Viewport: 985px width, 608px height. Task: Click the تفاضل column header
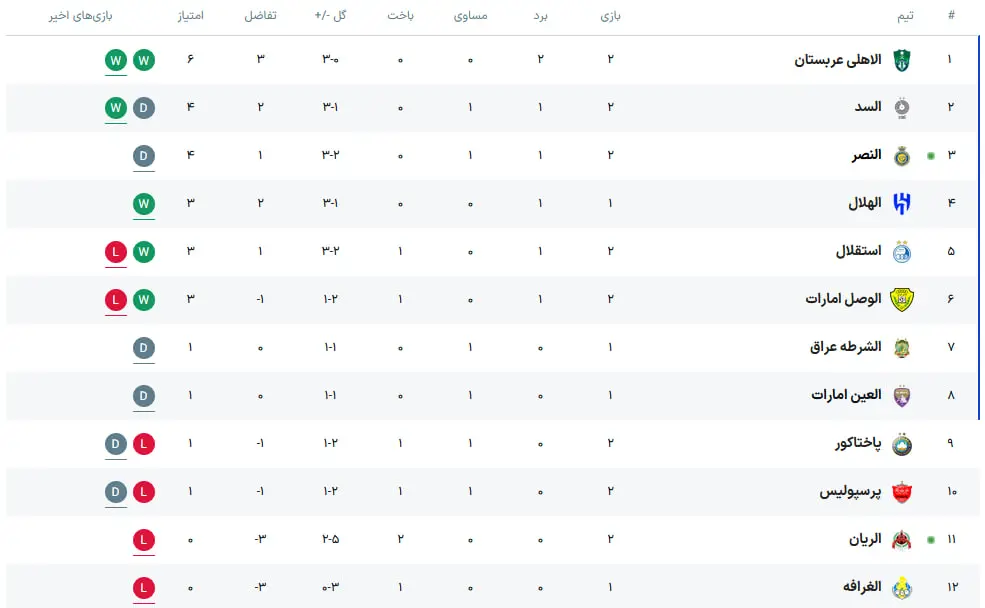[x=260, y=16]
